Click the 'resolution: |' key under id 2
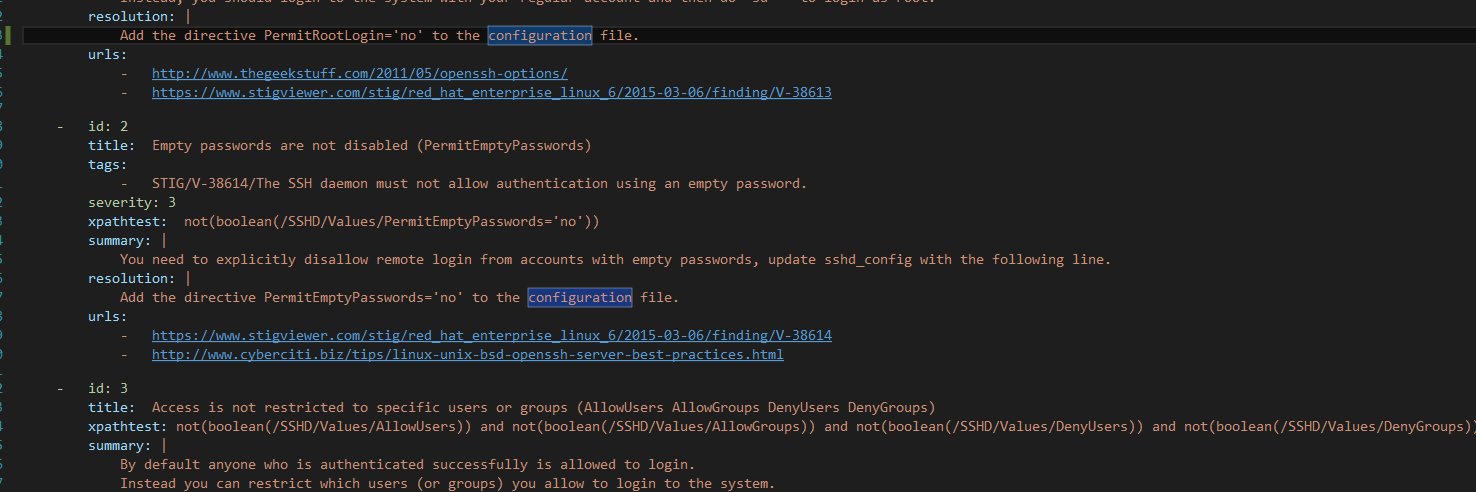The height and width of the screenshot is (492, 1476). [x=140, y=278]
